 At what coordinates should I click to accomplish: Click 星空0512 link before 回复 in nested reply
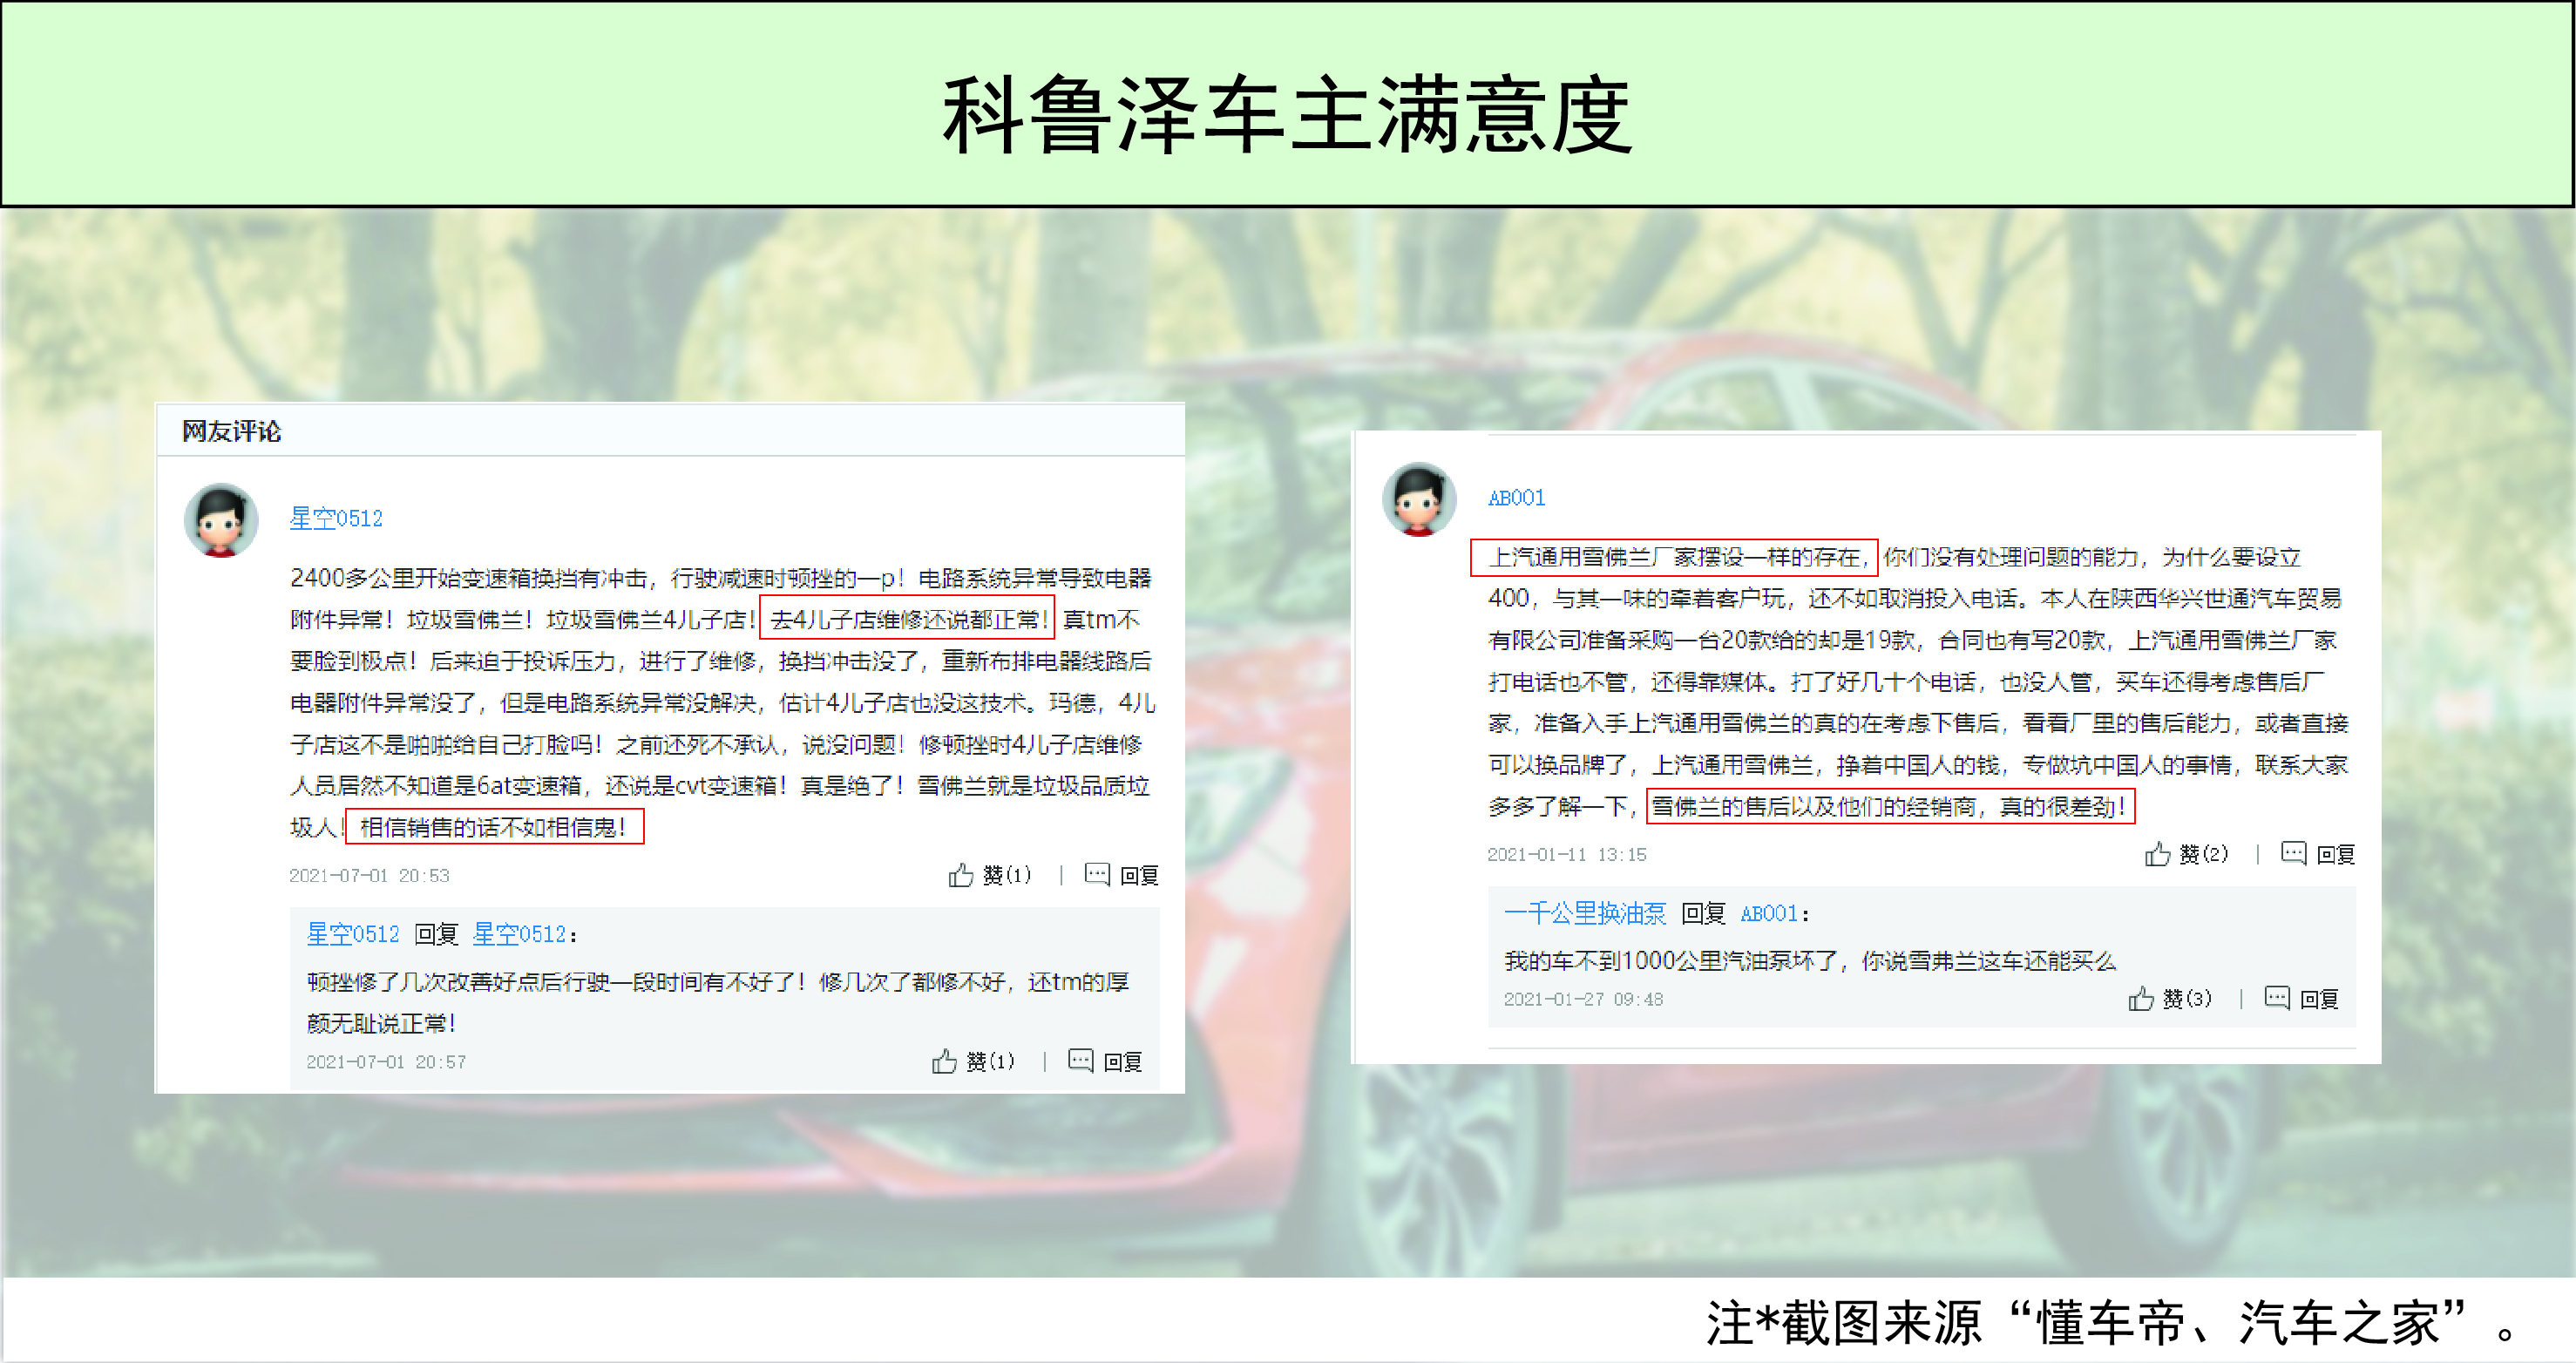click(353, 934)
